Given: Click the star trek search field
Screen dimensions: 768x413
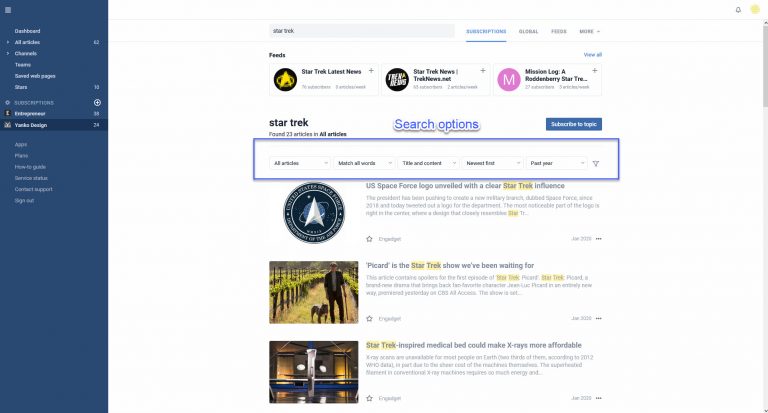Looking at the screenshot, I should tap(361, 31).
